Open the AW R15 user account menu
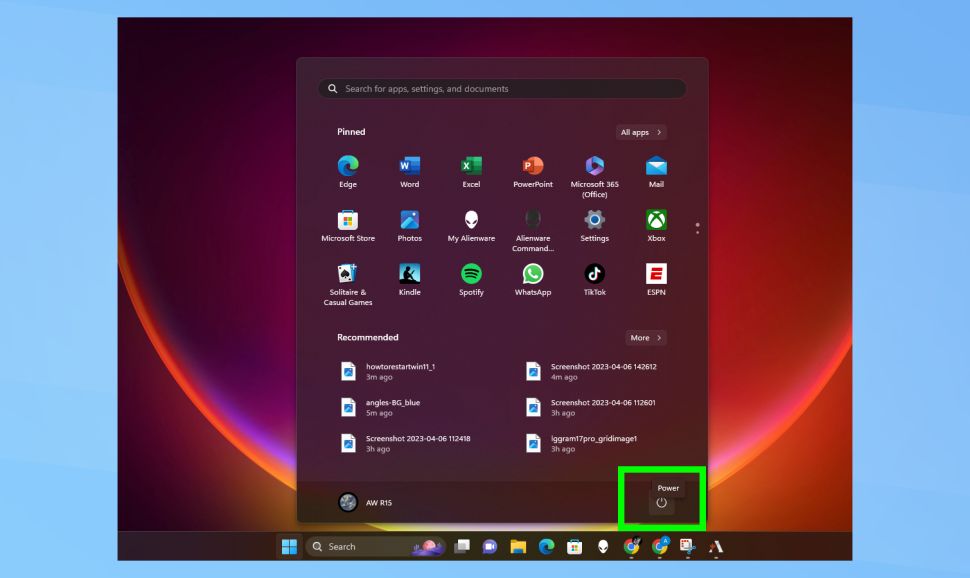Viewport: 970px width, 578px height. [x=366, y=503]
